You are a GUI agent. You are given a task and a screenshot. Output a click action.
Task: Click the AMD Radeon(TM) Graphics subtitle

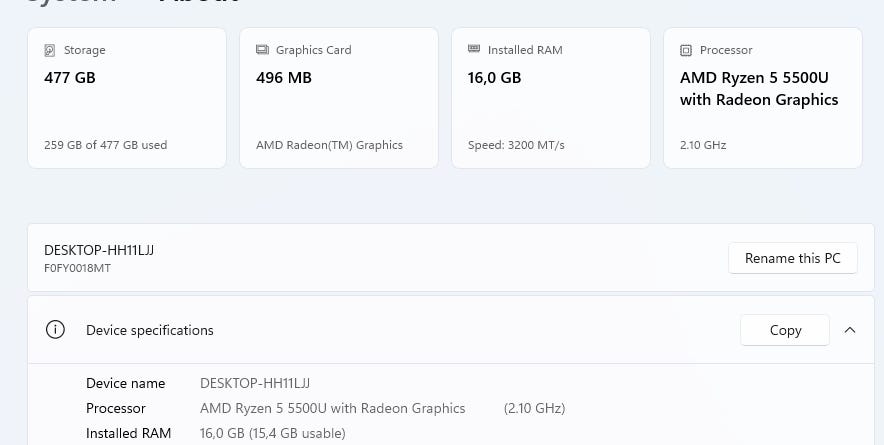point(329,145)
